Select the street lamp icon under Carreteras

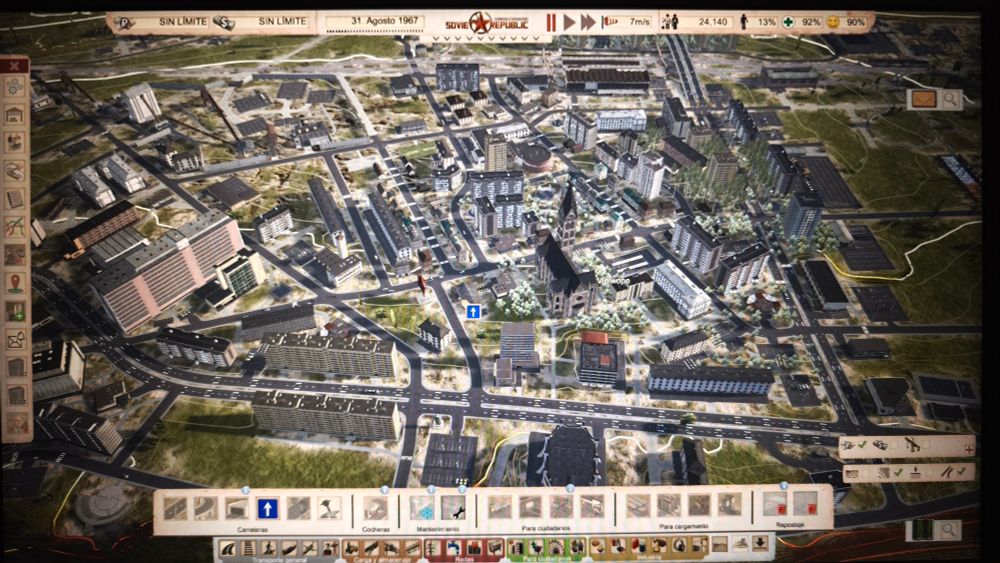click(x=330, y=509)
